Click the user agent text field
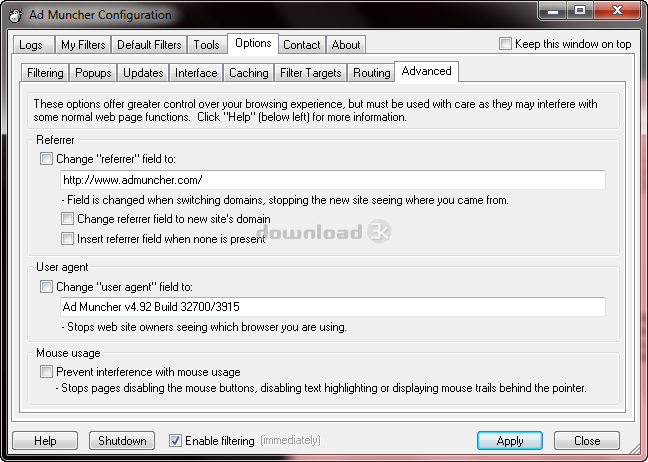Image resolution: width=648 pixels, height=462 pixels. click(x=333, y=307)
